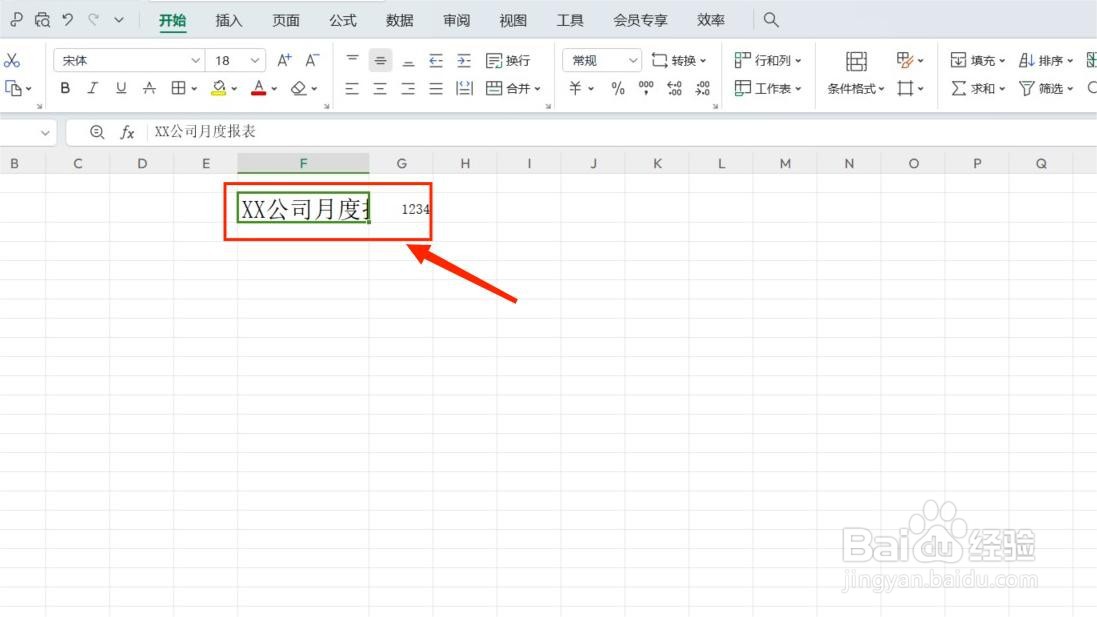Screen dimensions: 1097x617
Task: Open the font size 18 dropdown
Action: (255, 60)
